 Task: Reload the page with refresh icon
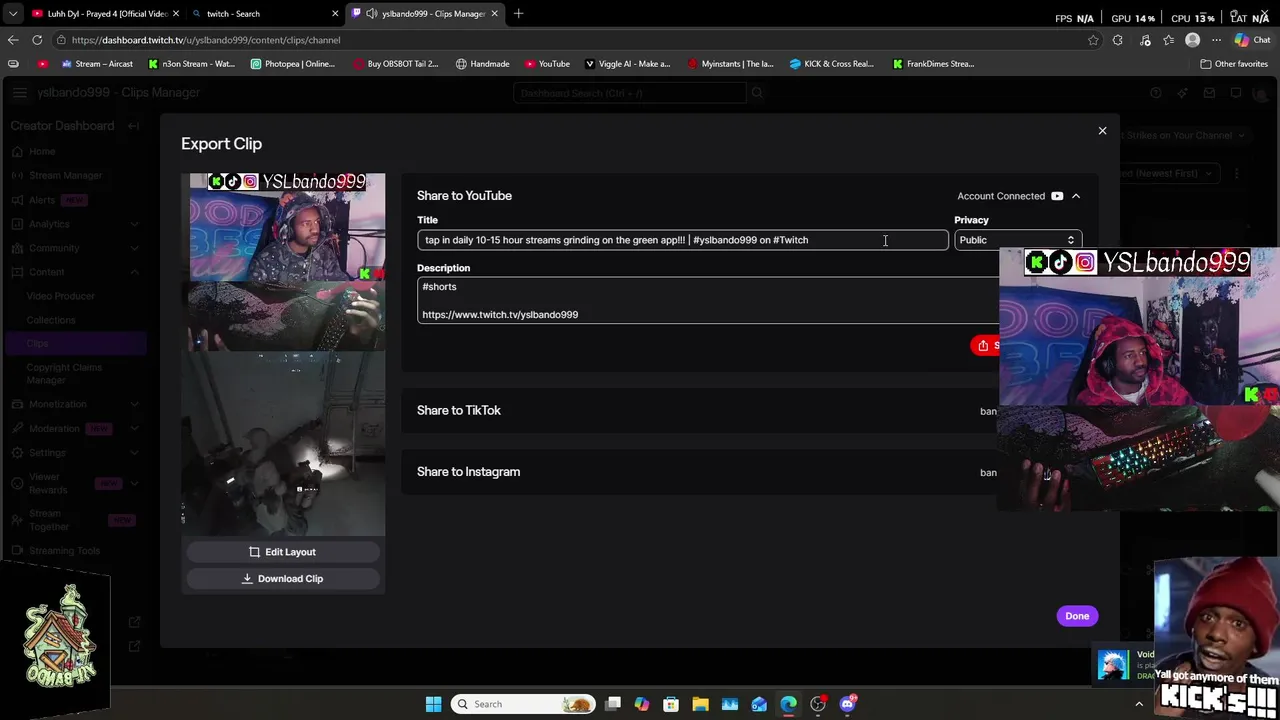pyautogui.click(x=37, y=40)
